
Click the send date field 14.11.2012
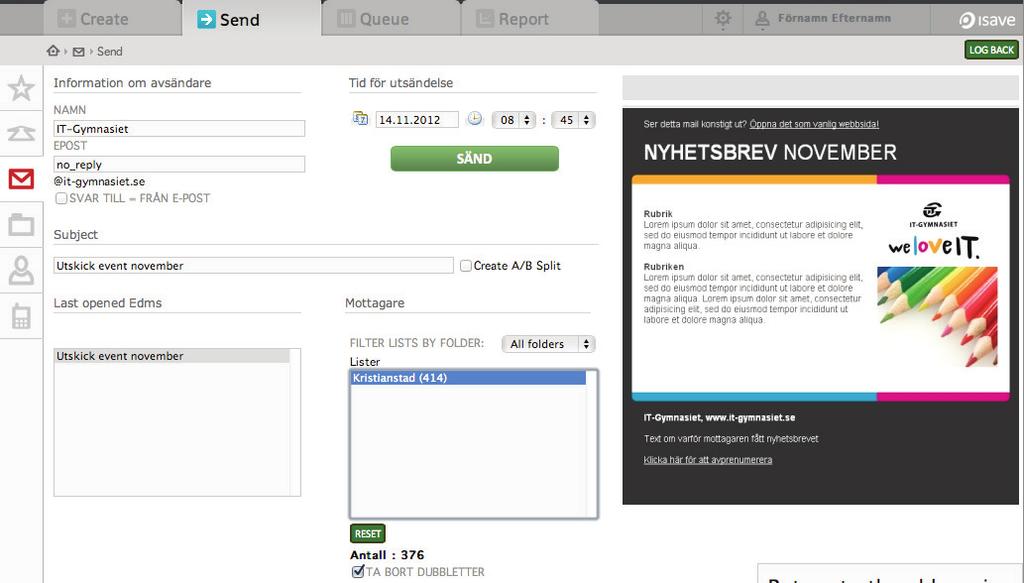(x=417, y=120)
